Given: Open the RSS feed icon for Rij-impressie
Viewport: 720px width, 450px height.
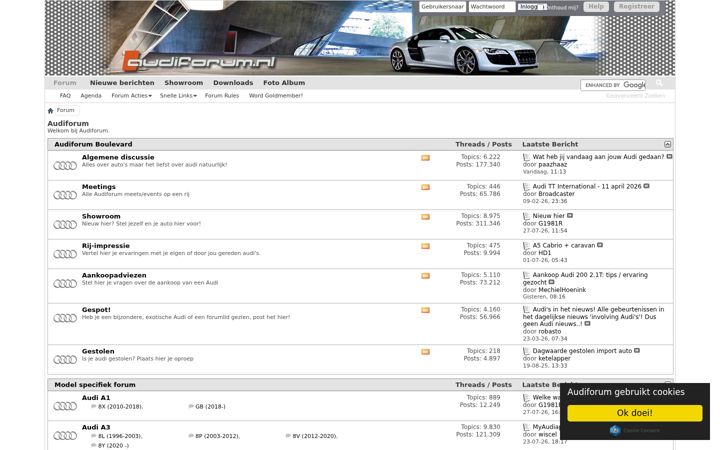Looking at the screenshot, I should (426, 246).
